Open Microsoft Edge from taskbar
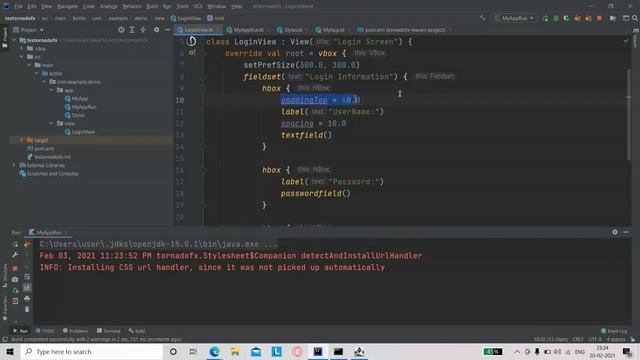 [x=214, y=351]
